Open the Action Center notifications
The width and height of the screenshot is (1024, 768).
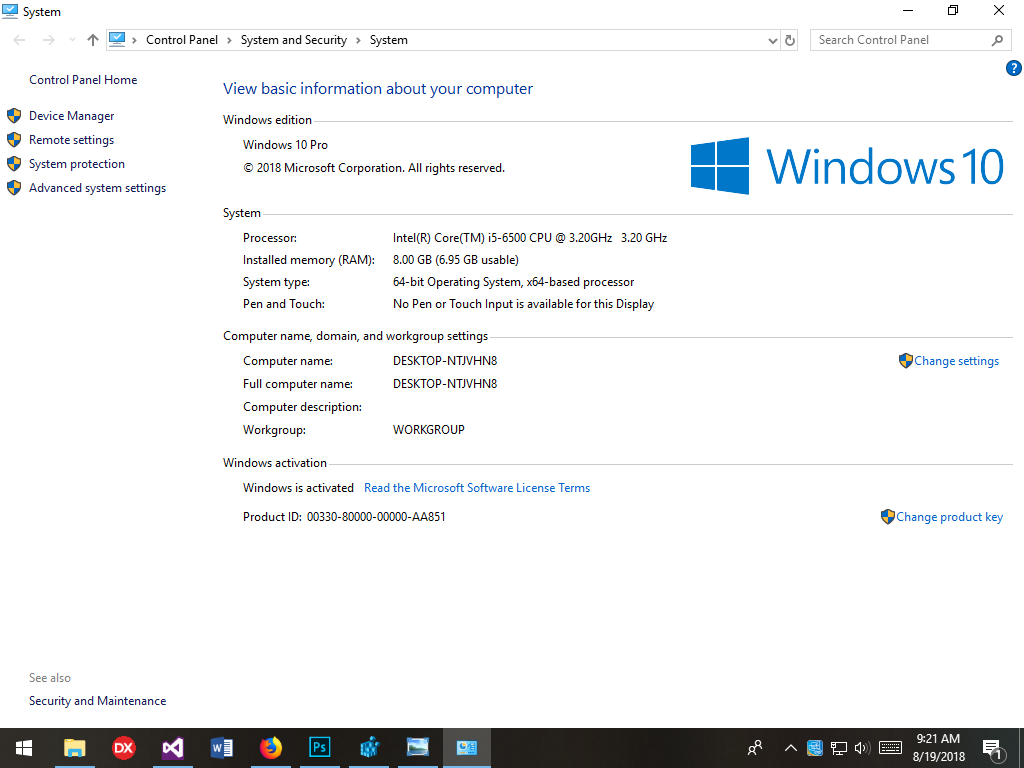[993, 748]
